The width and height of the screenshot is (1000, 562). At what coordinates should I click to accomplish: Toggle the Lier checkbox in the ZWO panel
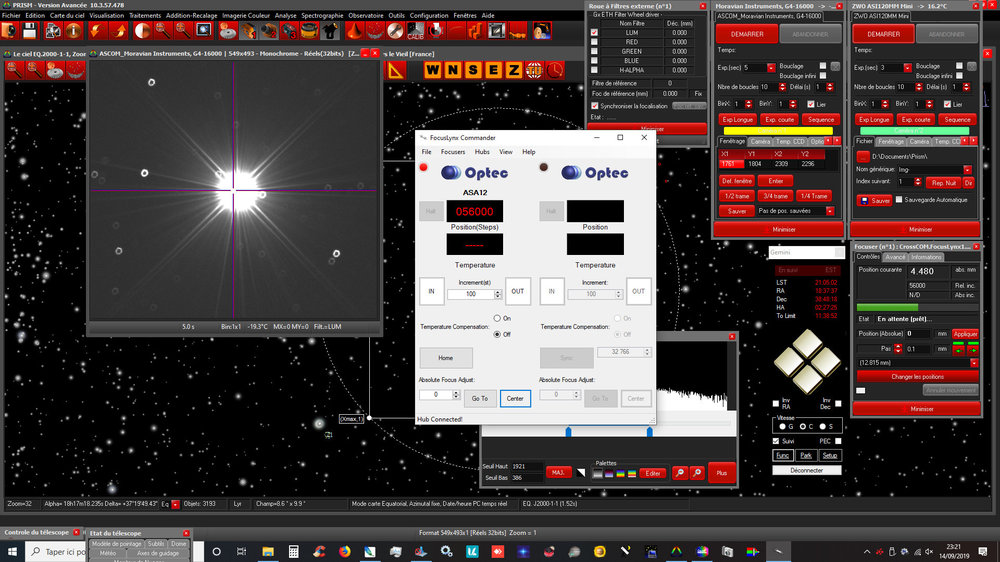(x=948, y=104)
